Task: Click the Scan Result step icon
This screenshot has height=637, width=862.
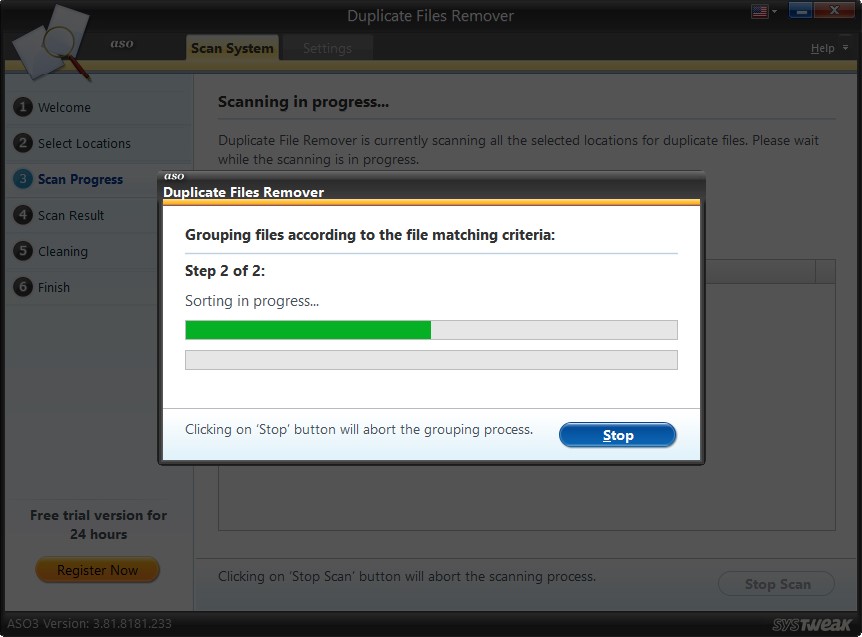Action: pos(22,215)
